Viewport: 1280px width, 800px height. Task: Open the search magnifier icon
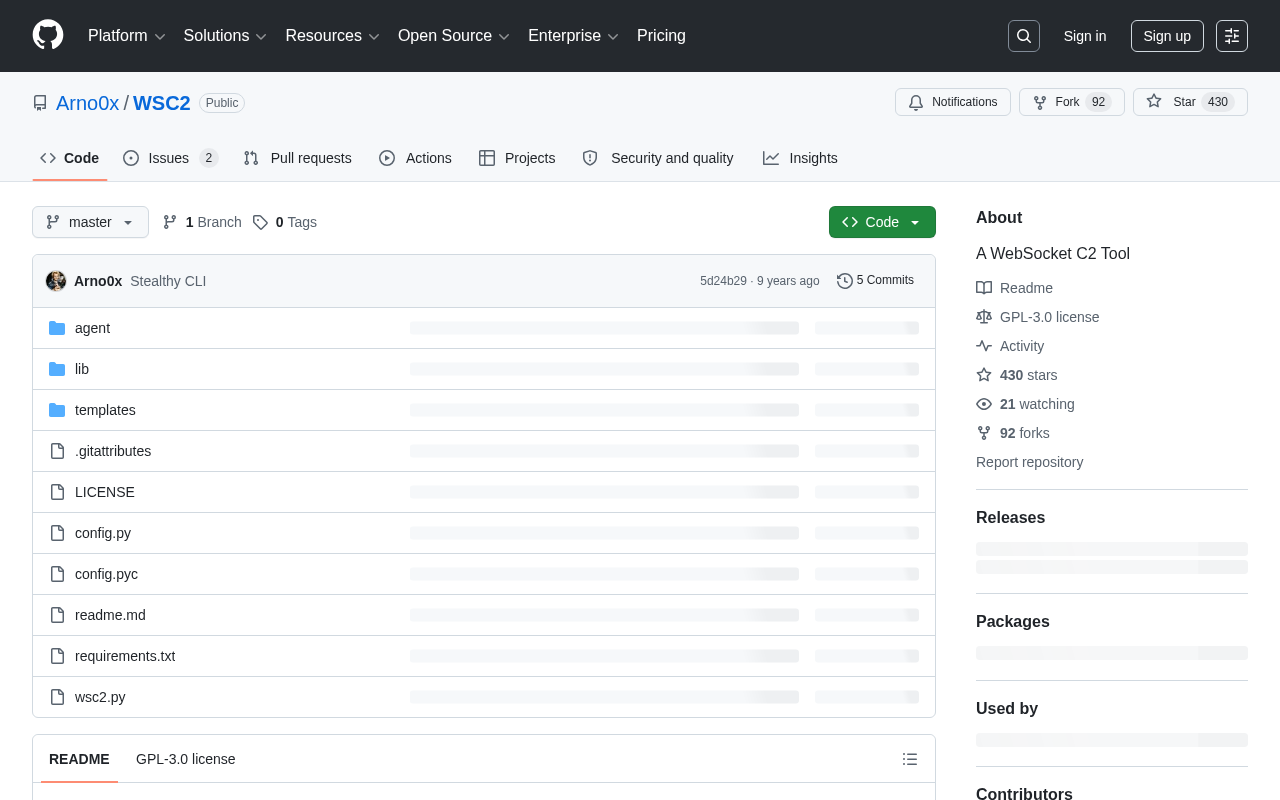1024,36
